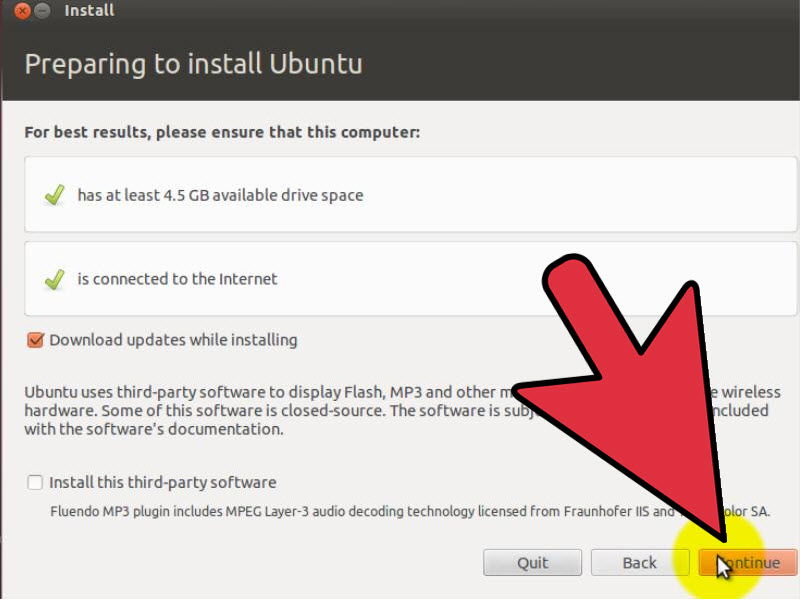Click the "Install" window title text

(x=89, y=11)
